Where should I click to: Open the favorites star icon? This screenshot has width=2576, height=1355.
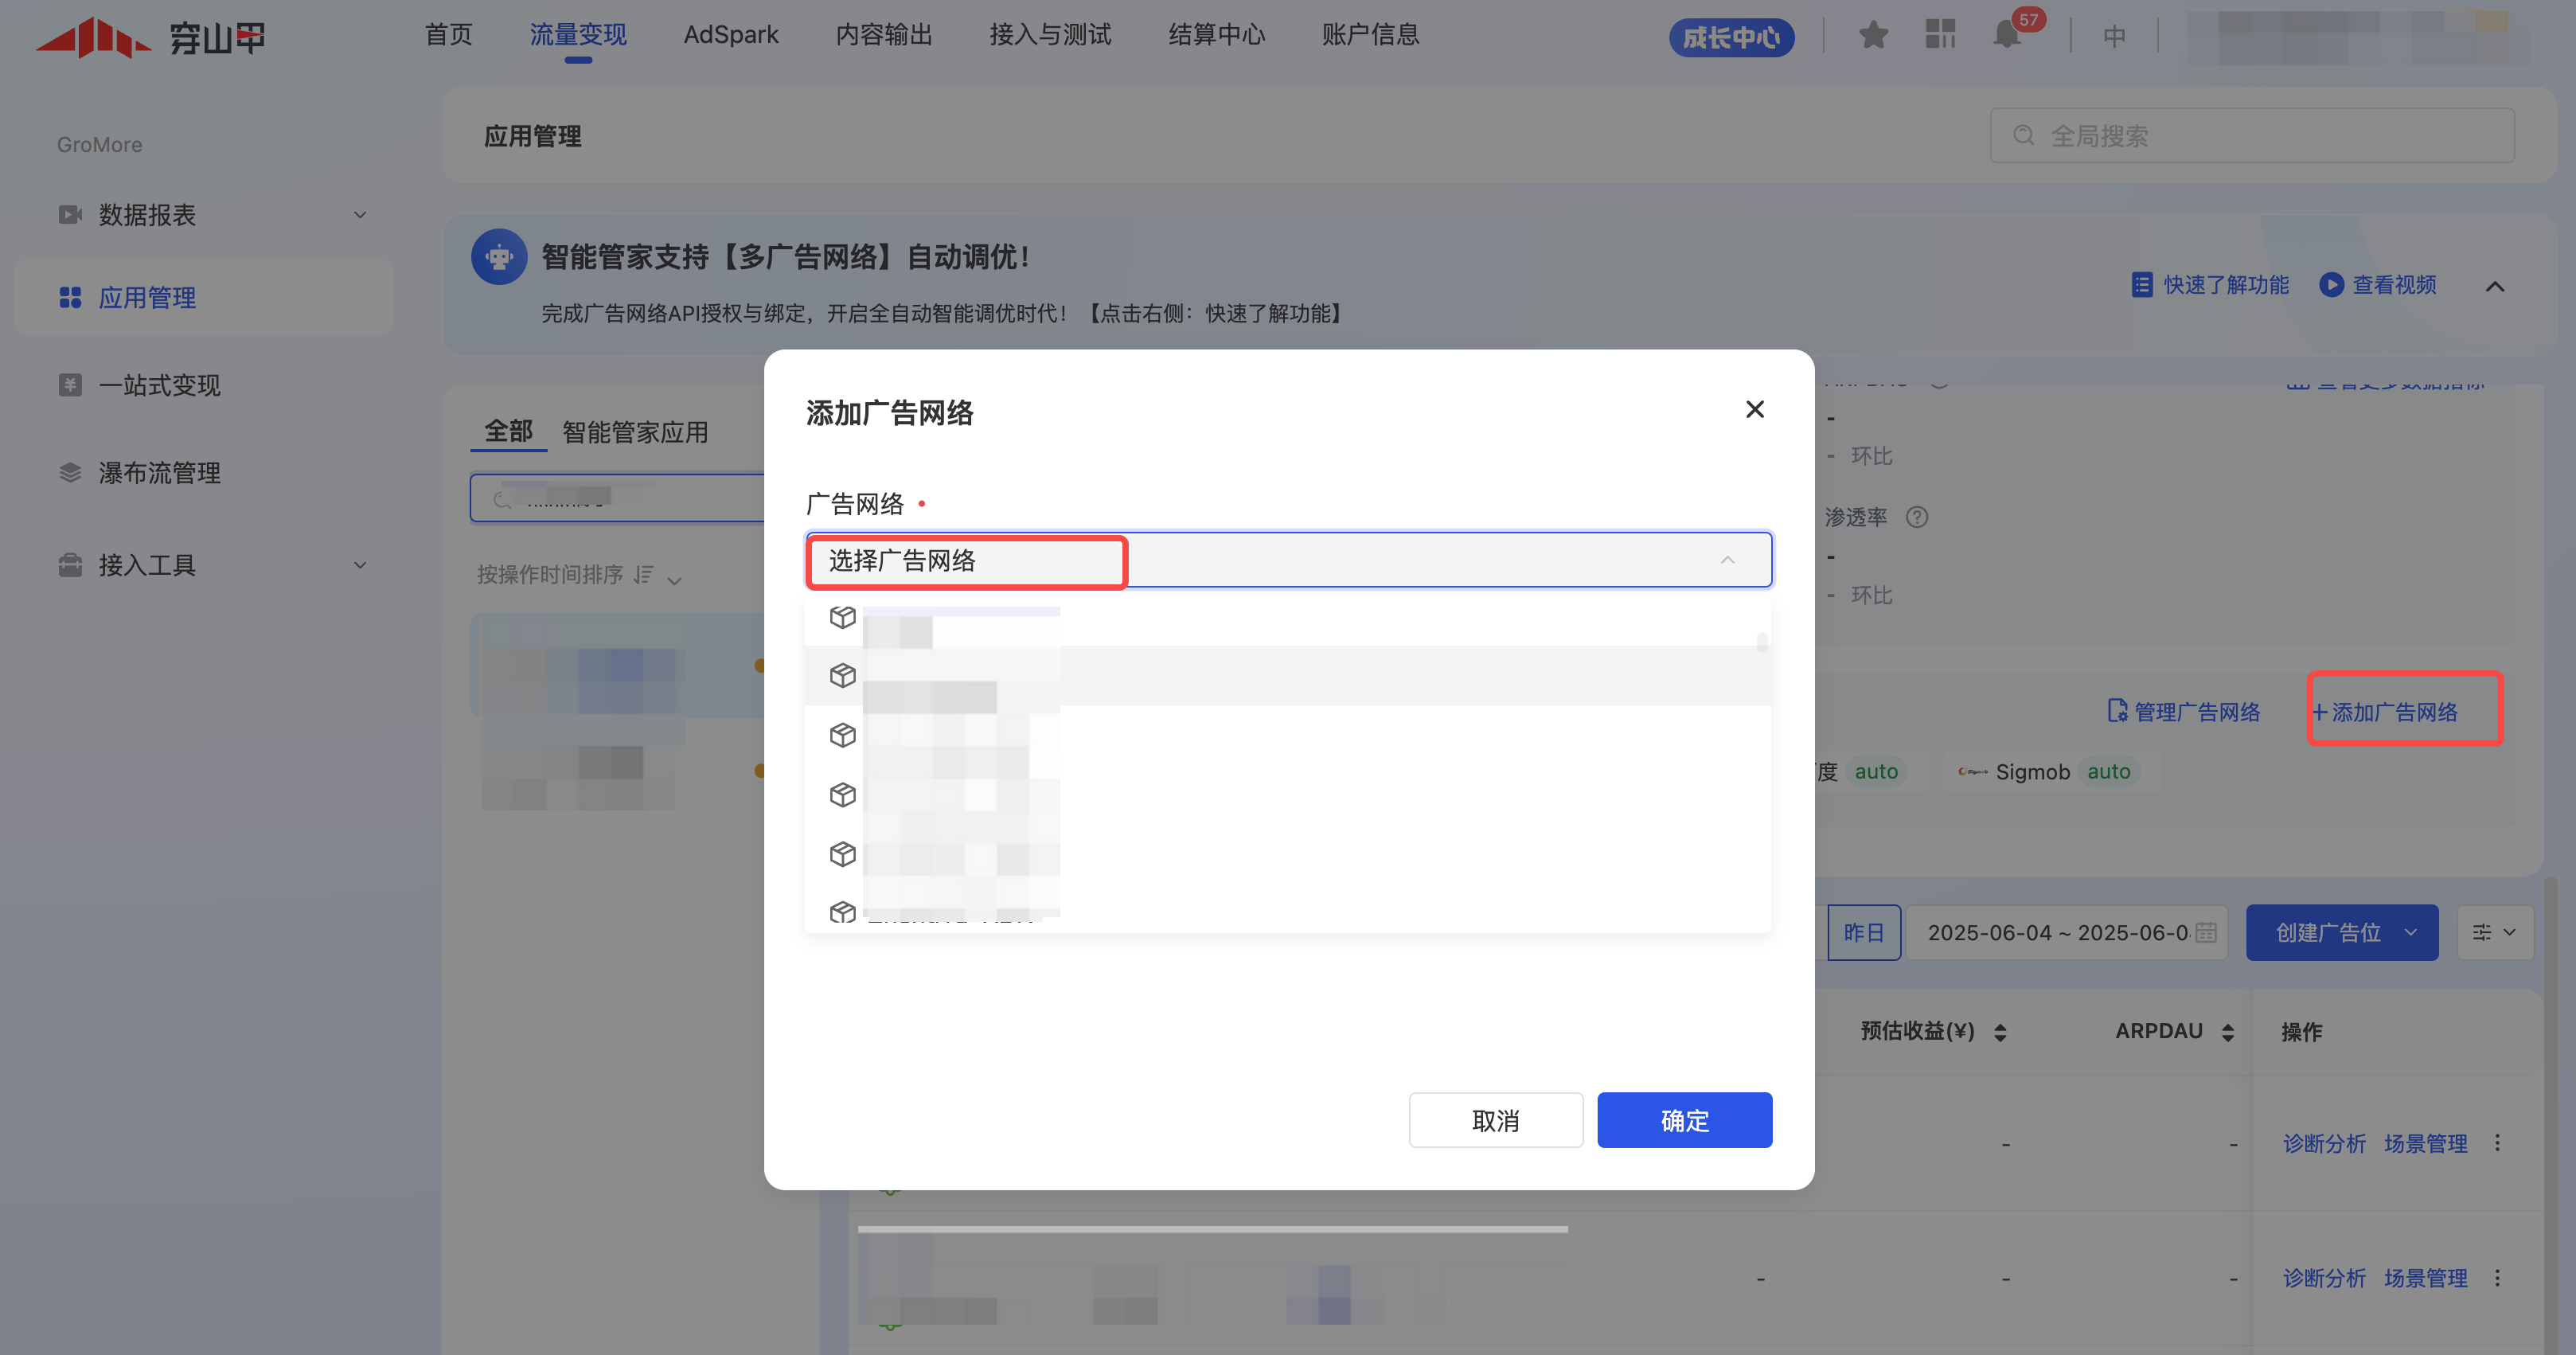click(1873, 36)
